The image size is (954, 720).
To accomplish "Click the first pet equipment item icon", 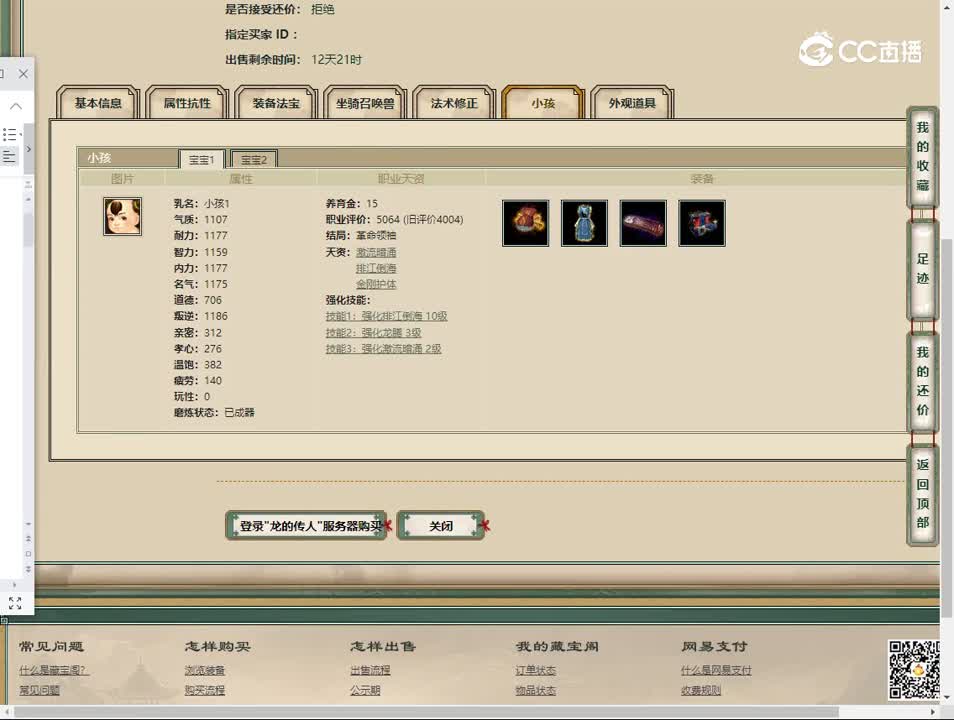I will pyautogui.click(x=525, y=222).
